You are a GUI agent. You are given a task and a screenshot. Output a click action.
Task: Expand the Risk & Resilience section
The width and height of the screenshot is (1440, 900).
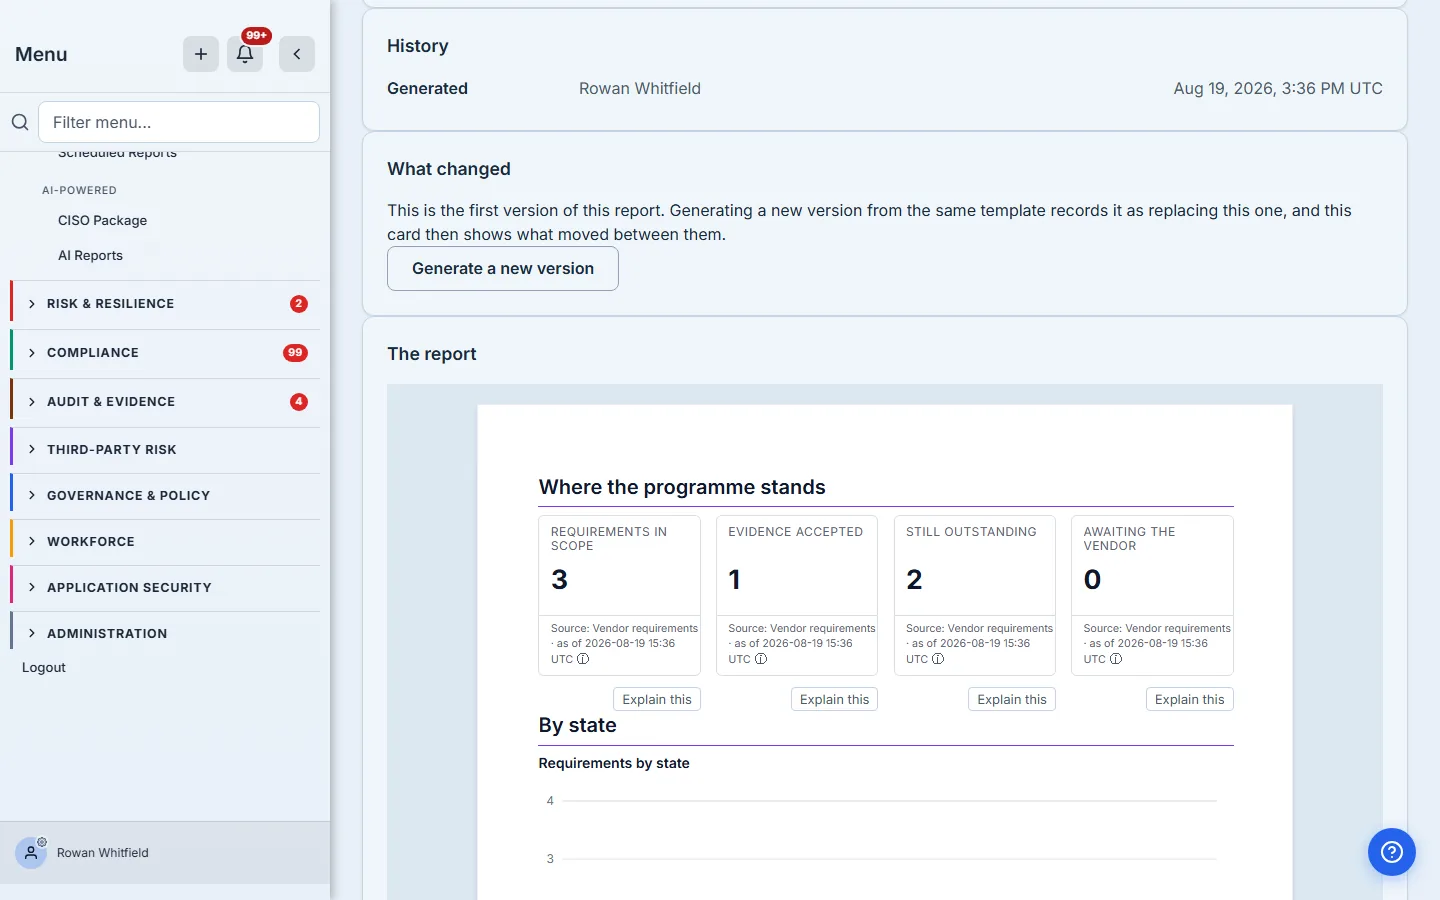coord(165,304)
